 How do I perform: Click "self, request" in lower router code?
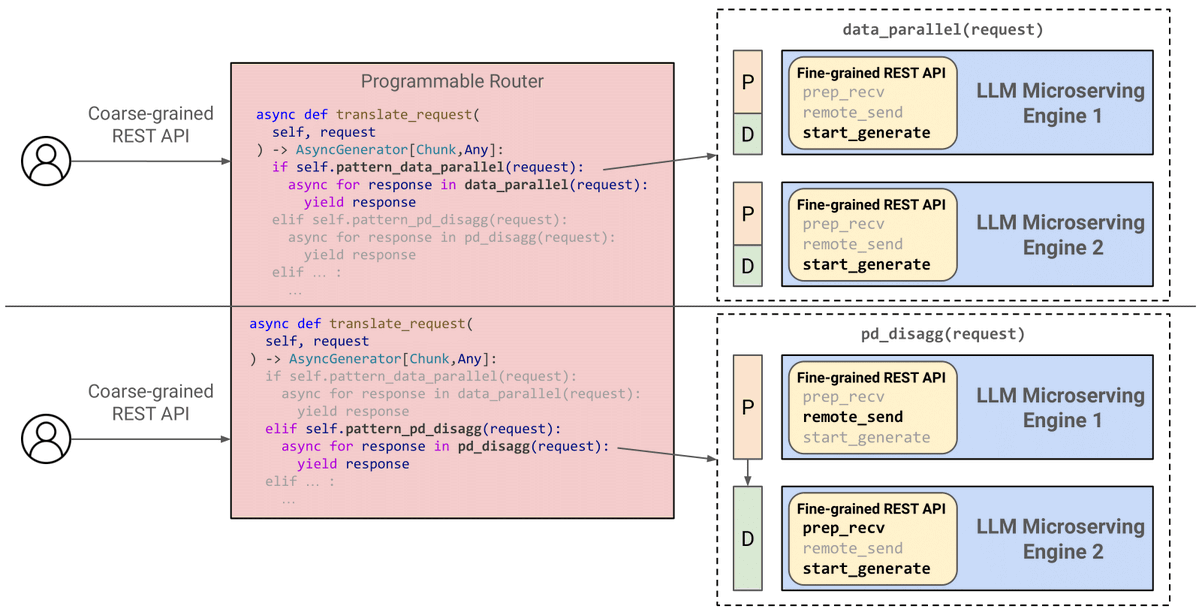pyautogui.click(x=317, y=341)
